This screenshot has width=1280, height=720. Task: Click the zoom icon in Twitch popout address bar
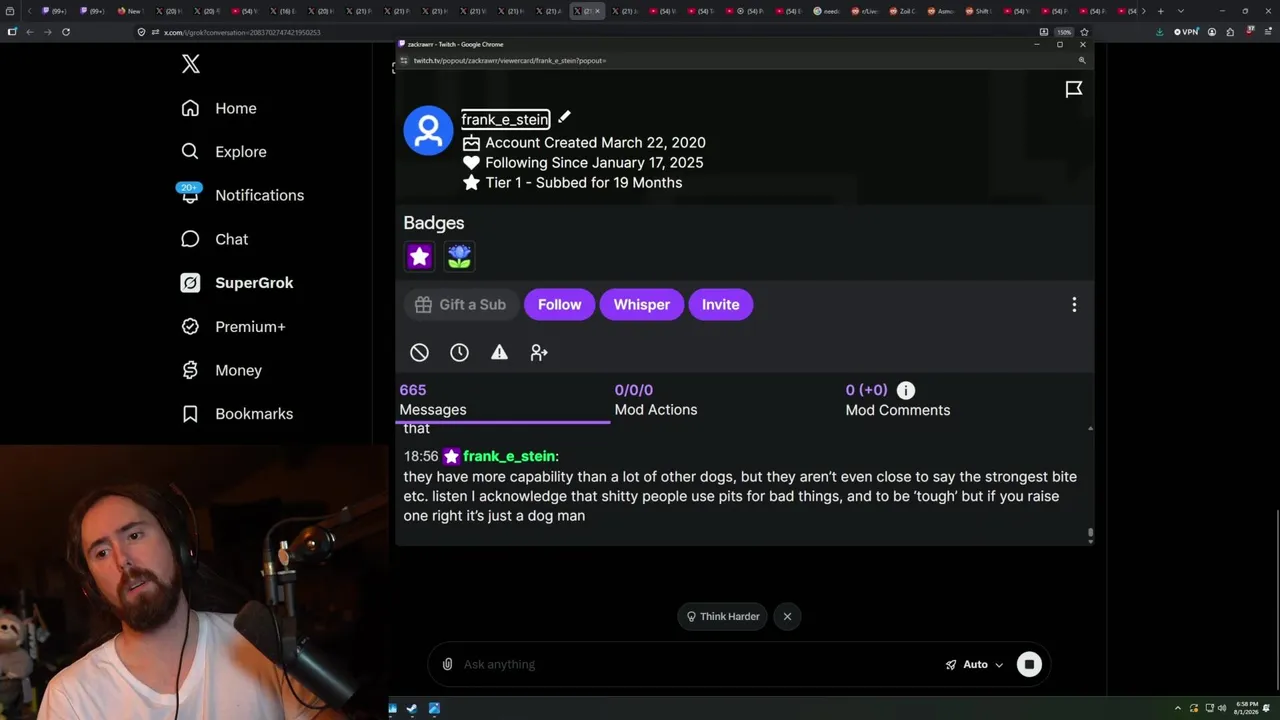click(1081, 61)
